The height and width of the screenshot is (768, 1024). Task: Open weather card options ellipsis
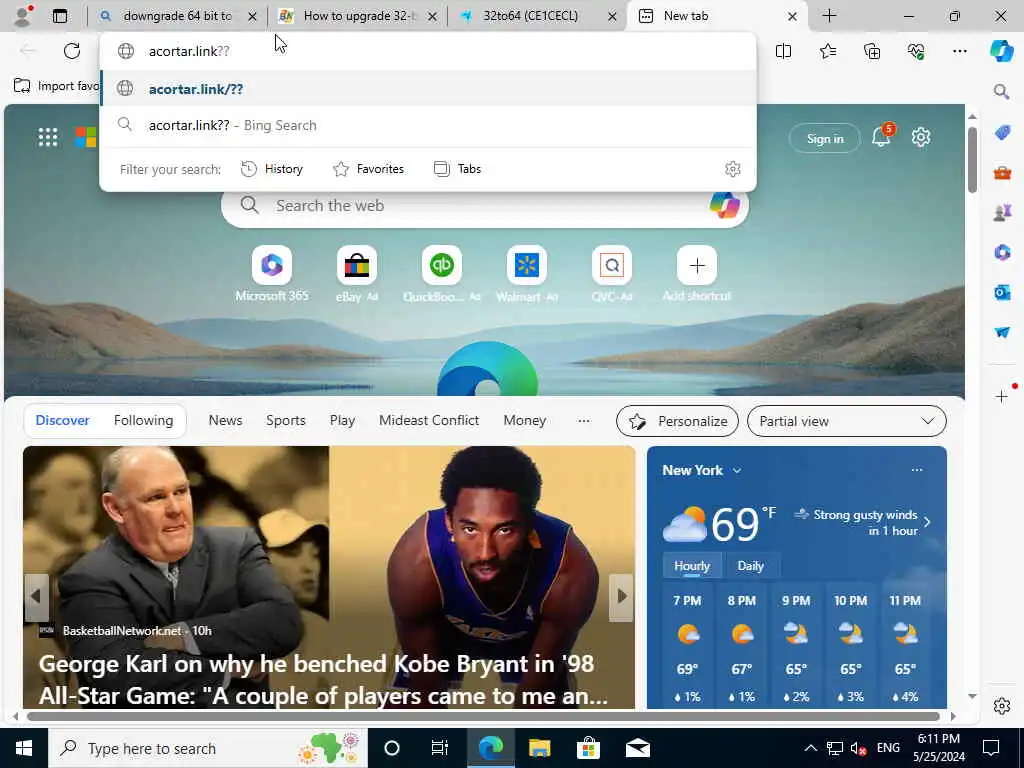[x=917, y=470]
